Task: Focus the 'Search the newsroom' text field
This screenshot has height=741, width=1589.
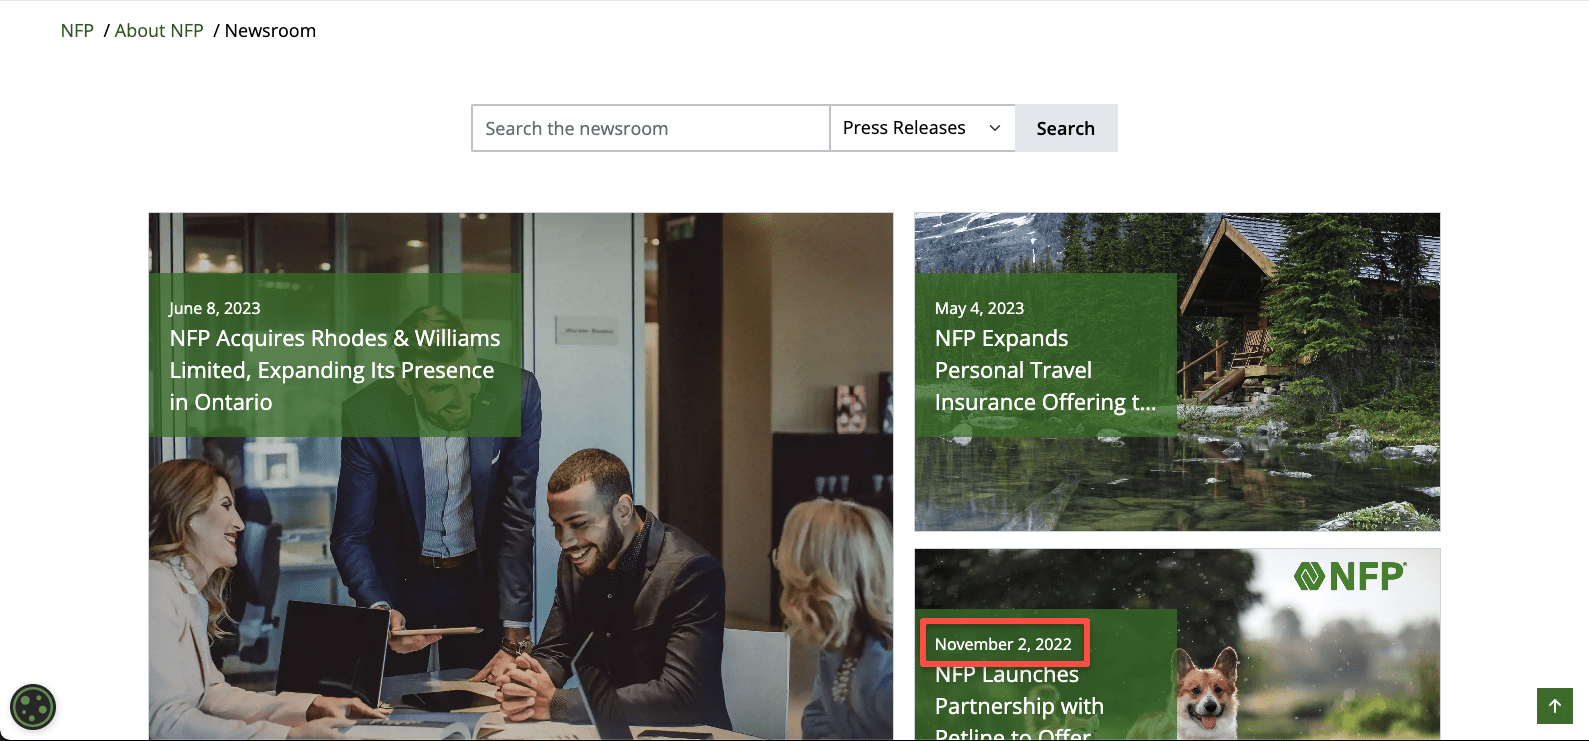Action: tap(650, 128)
